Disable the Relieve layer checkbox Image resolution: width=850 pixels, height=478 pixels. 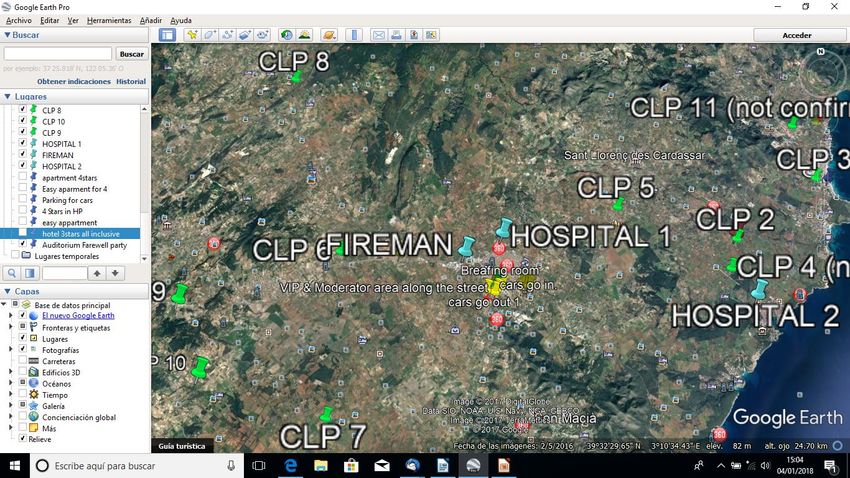click(x=22, y=438)
